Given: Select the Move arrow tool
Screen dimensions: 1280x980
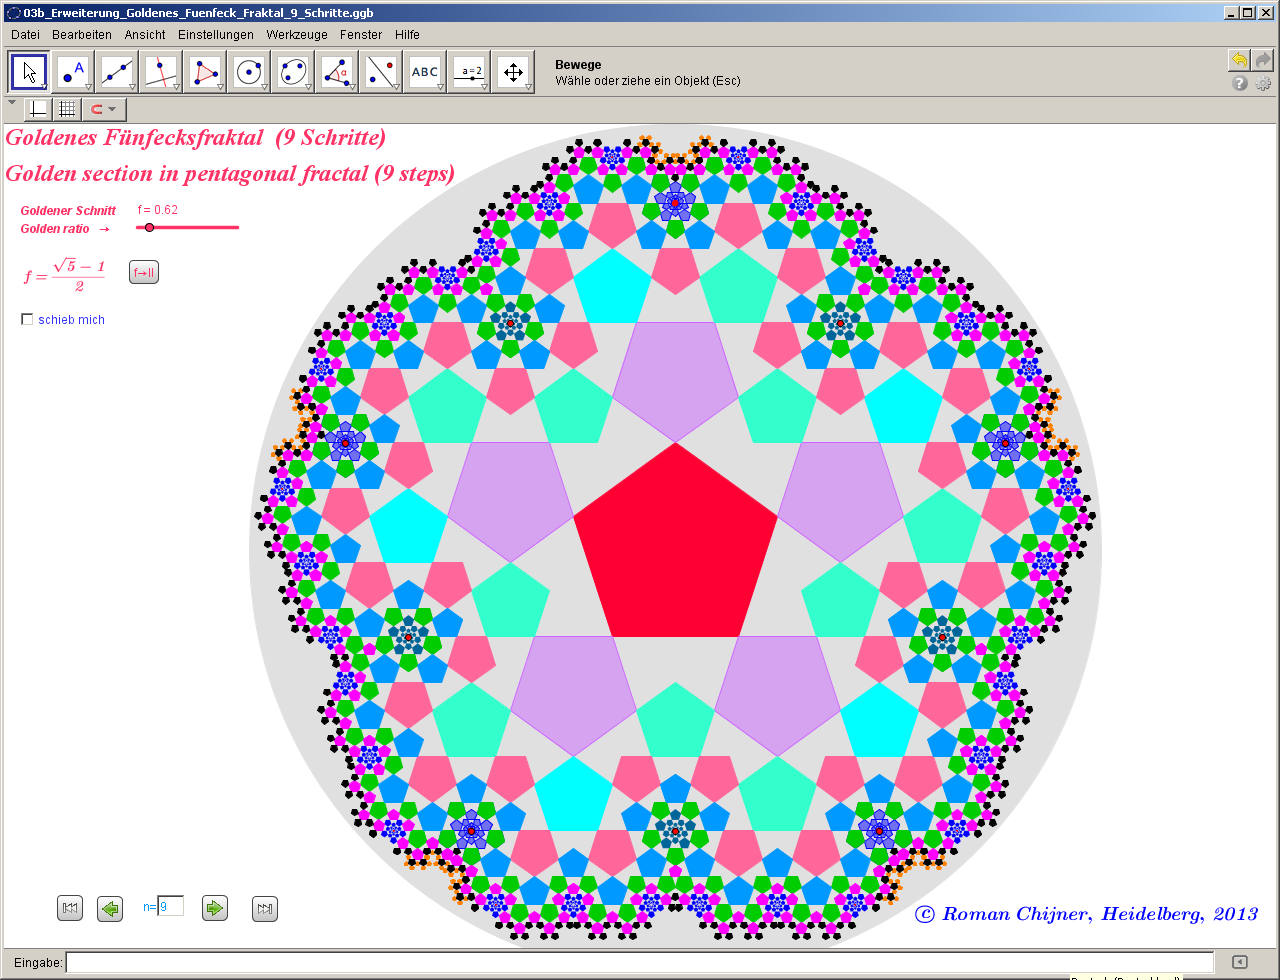Looking at the screenshot, I should point(29,72).
